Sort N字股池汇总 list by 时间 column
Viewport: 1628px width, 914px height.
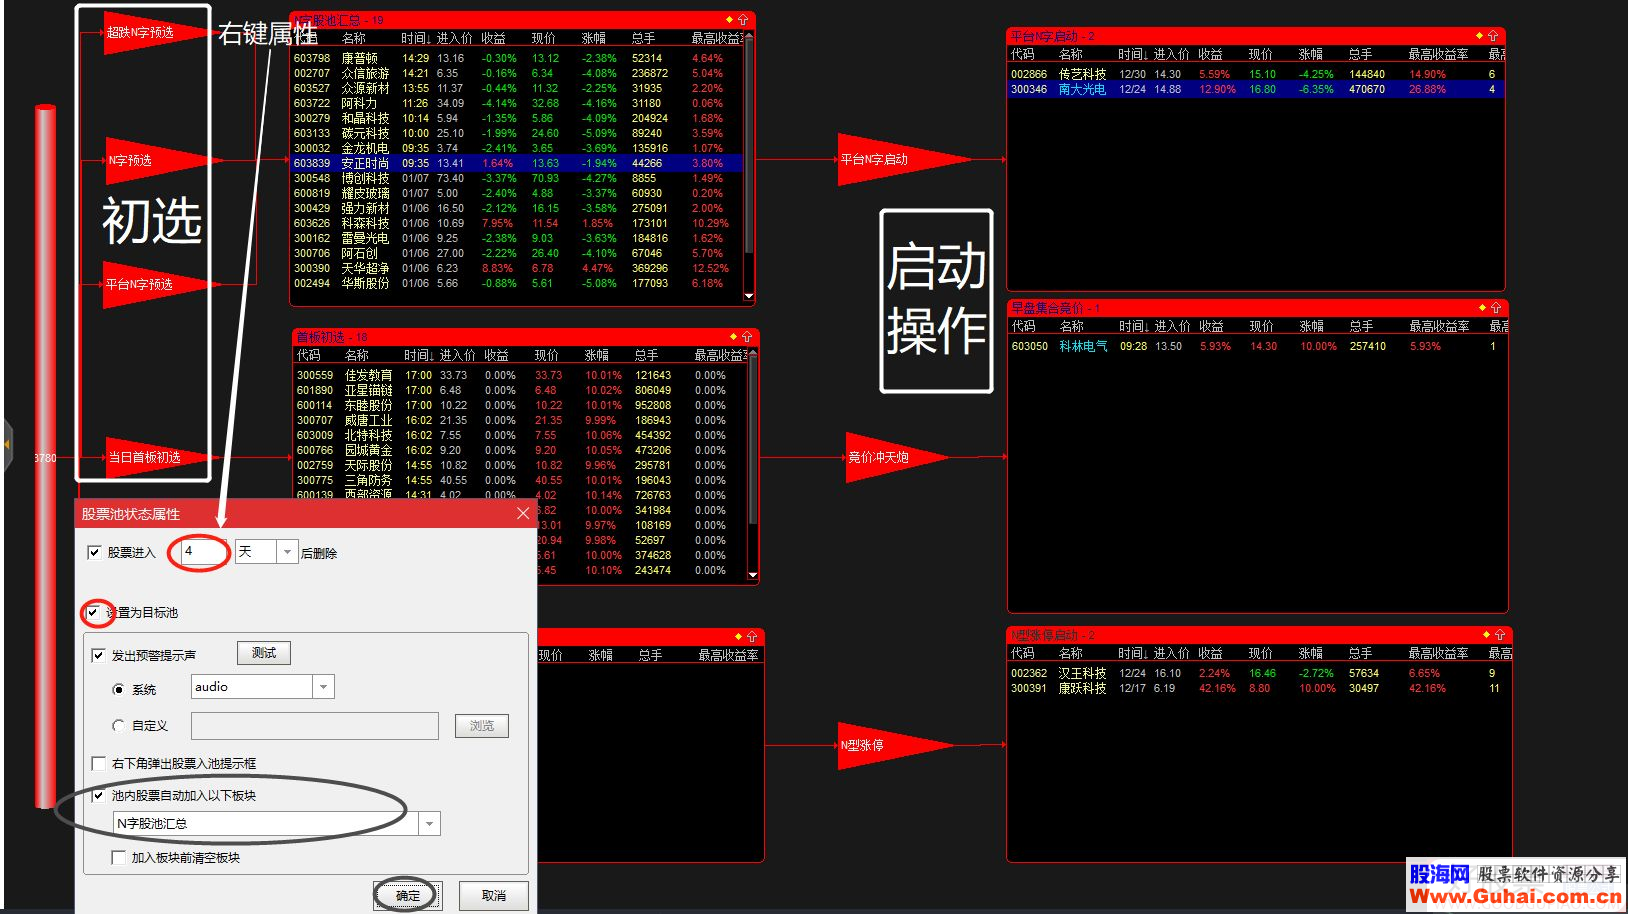coord(416,38)
